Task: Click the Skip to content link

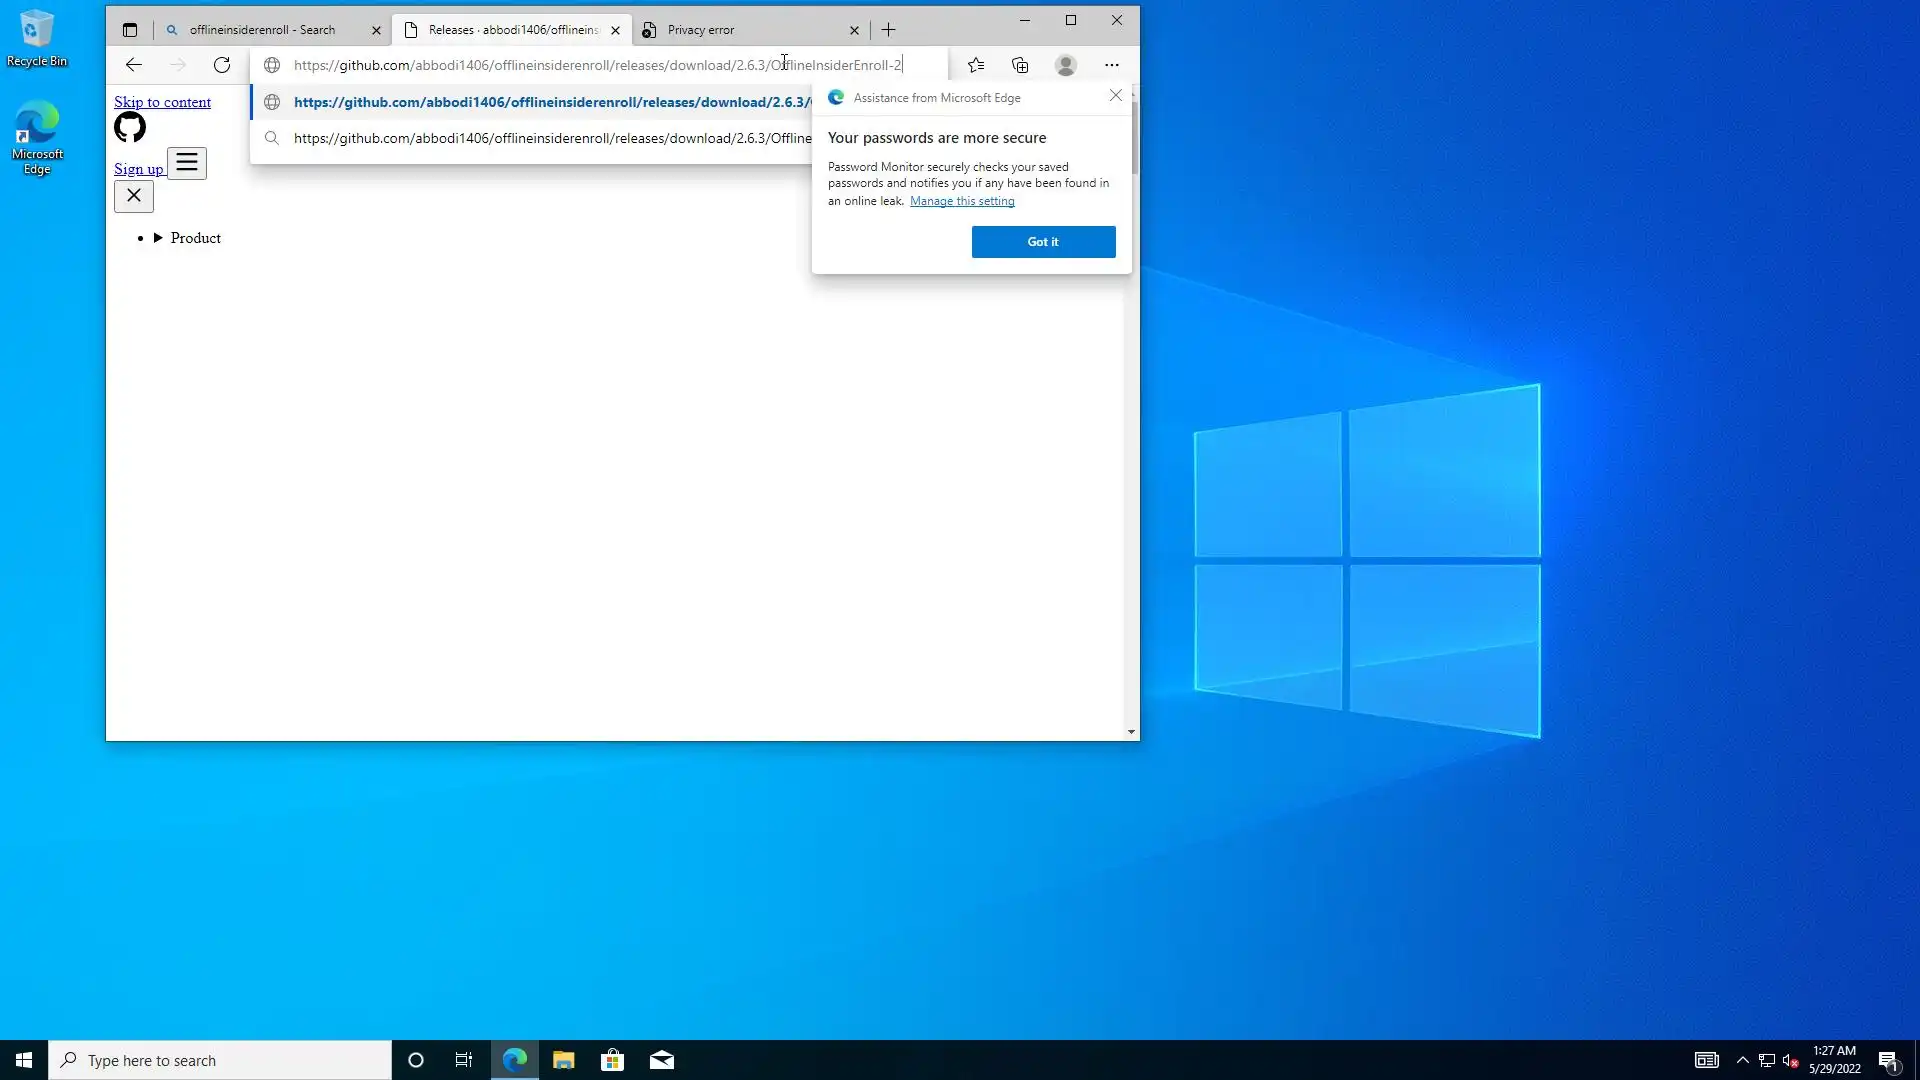Action: (162, 102)
